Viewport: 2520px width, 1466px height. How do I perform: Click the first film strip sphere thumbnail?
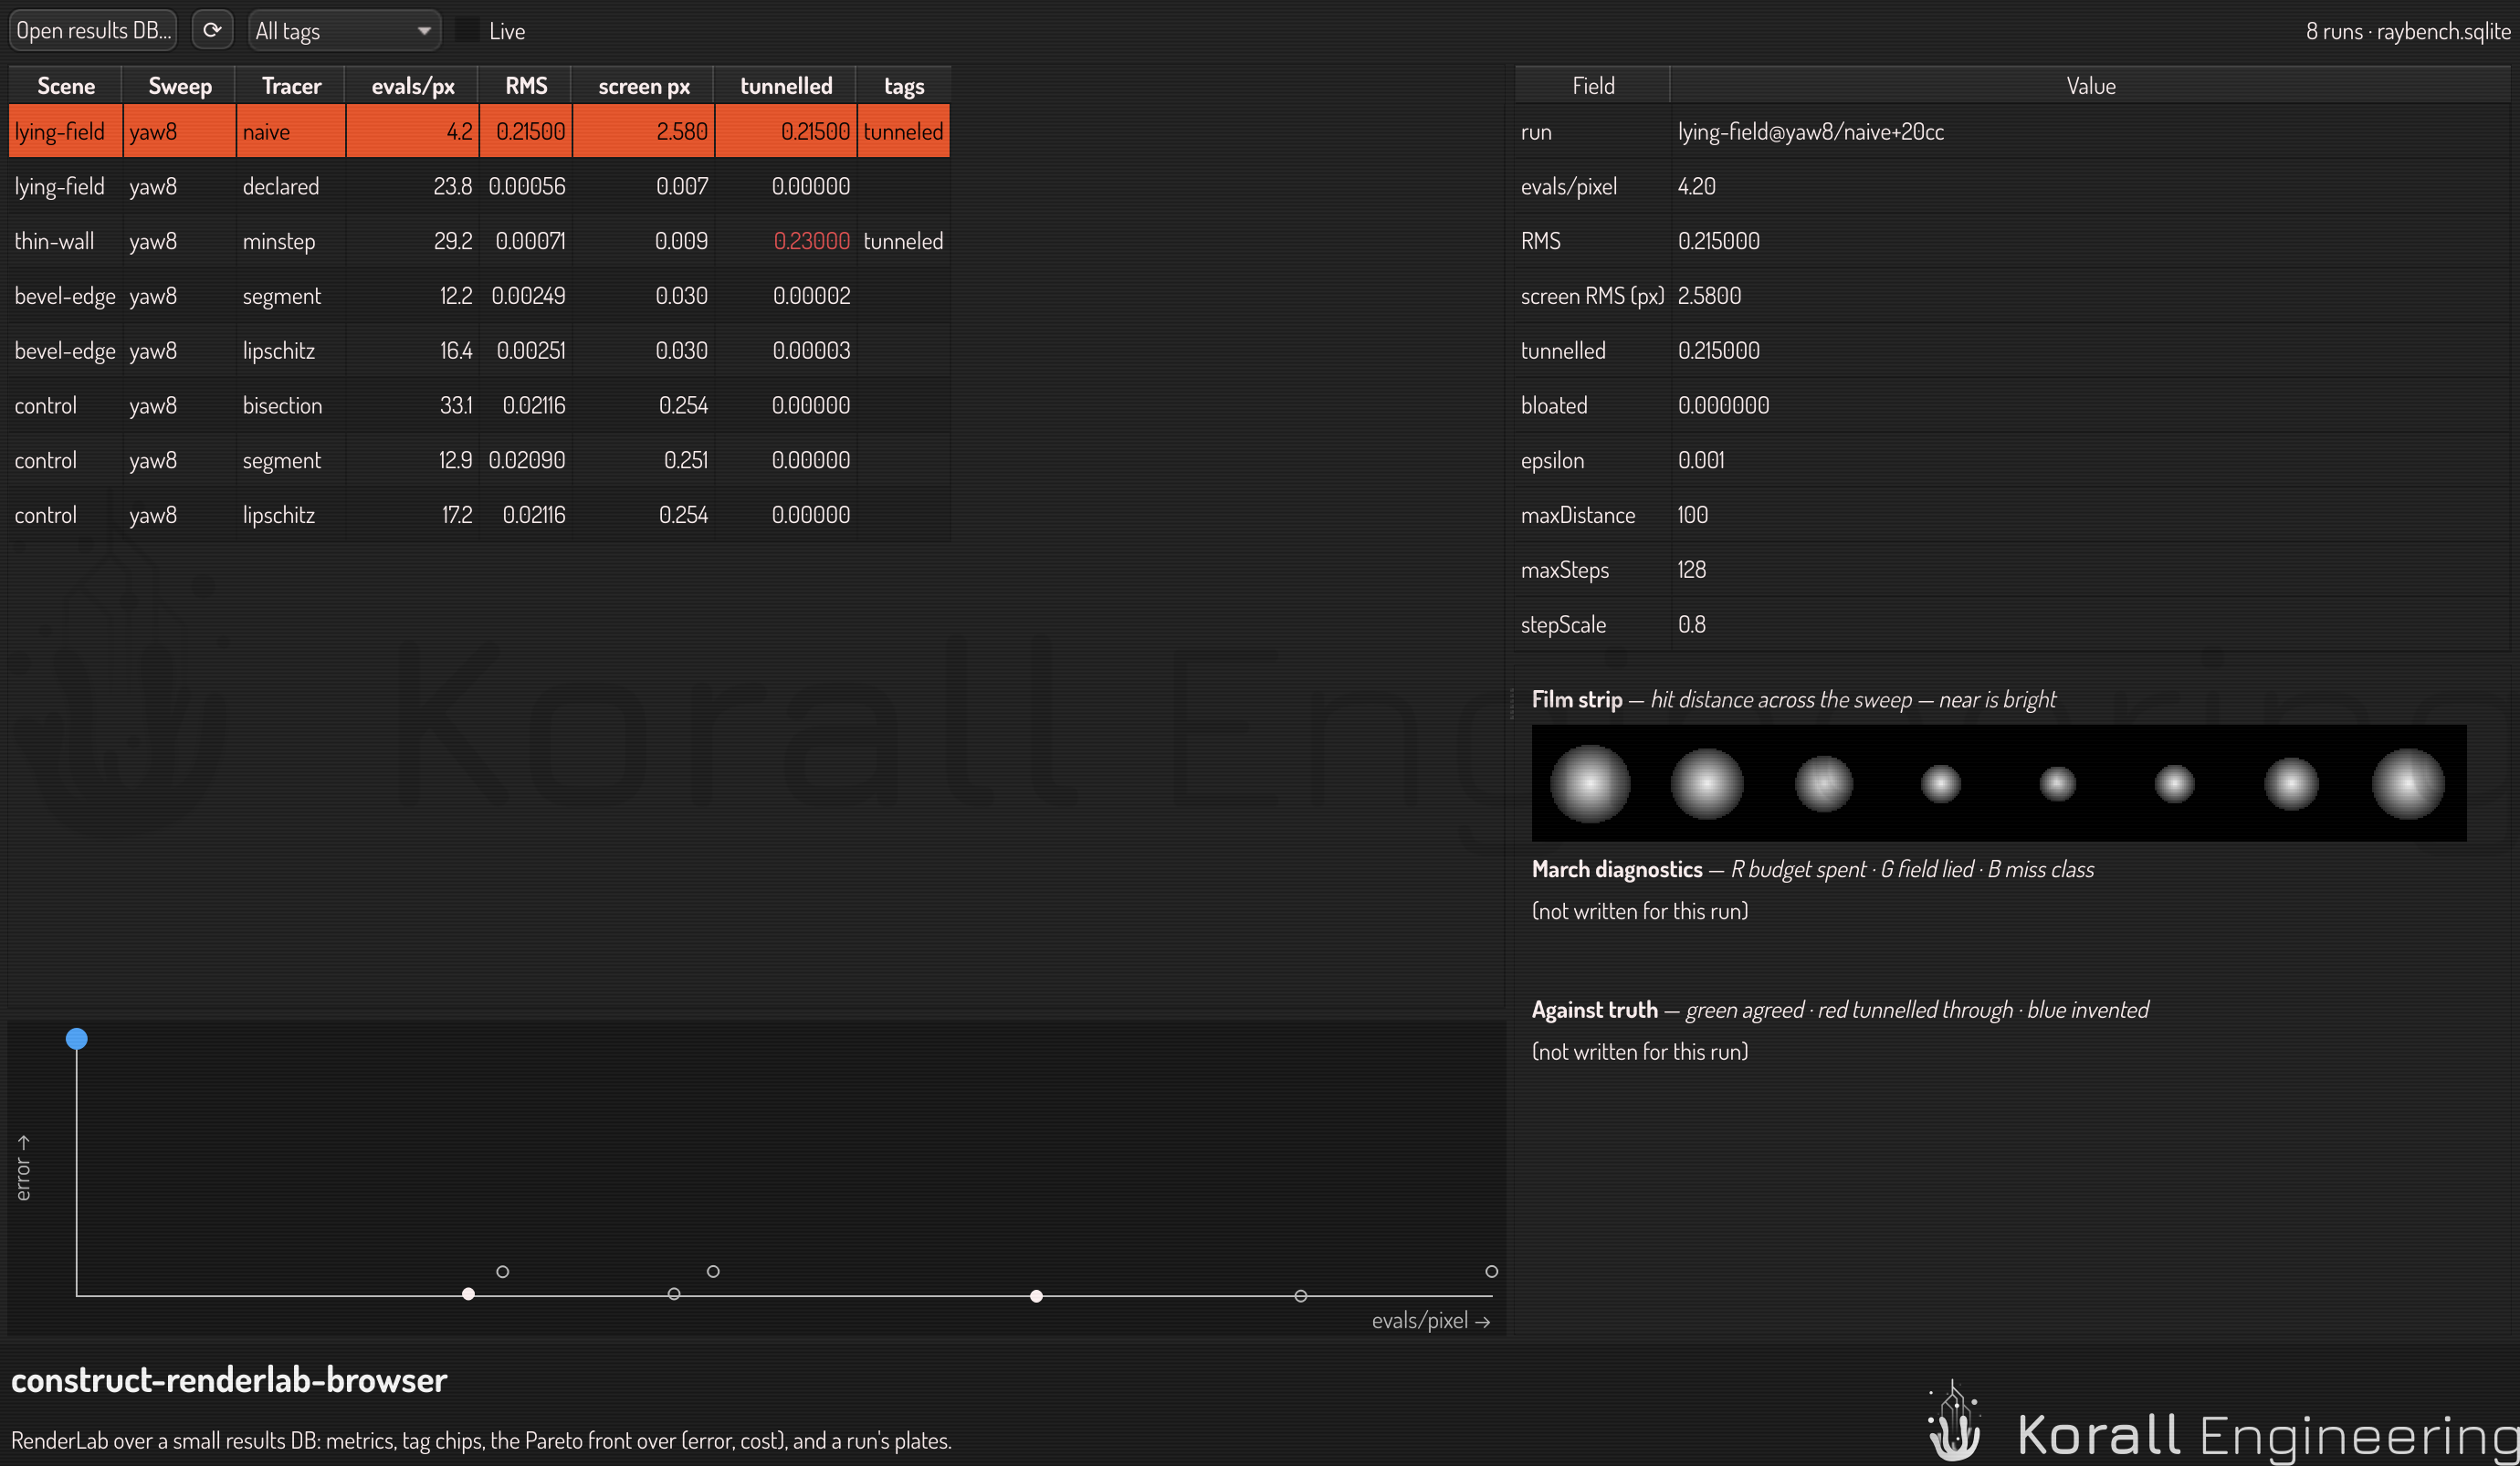pyautogui.click(x=1590, y=784)
